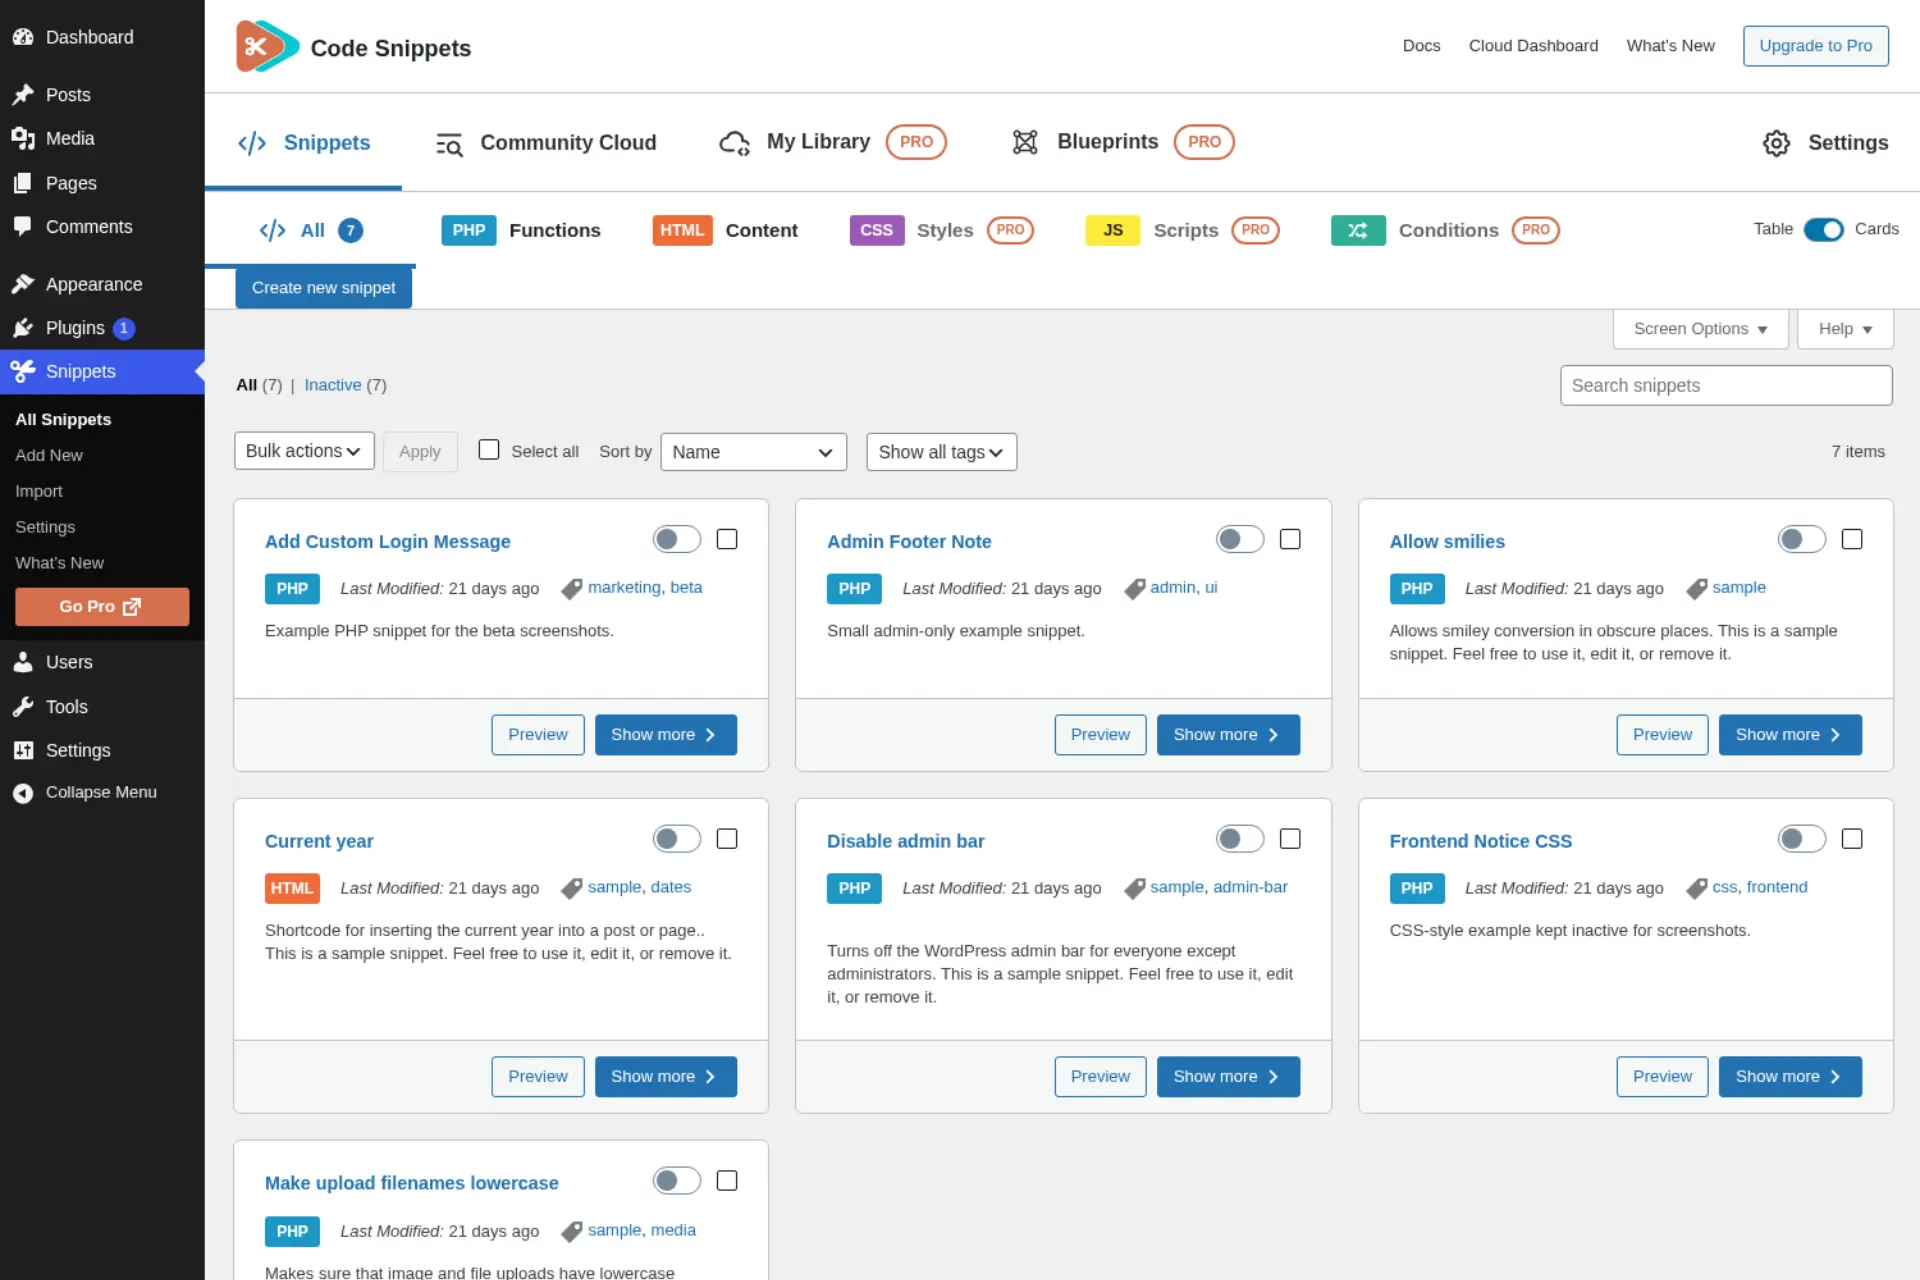Filter by Functions snippet type
Viewport: 1920px width, 1280px height.
coord(521,230)
